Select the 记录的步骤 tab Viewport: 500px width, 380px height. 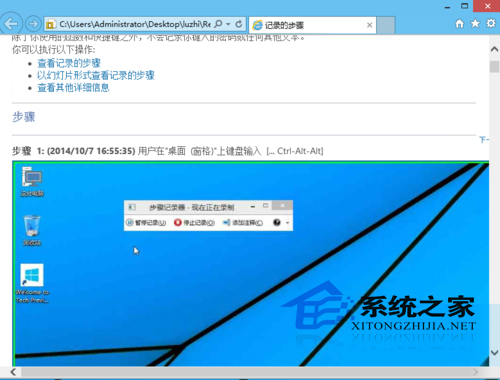[x=312, y=25]
